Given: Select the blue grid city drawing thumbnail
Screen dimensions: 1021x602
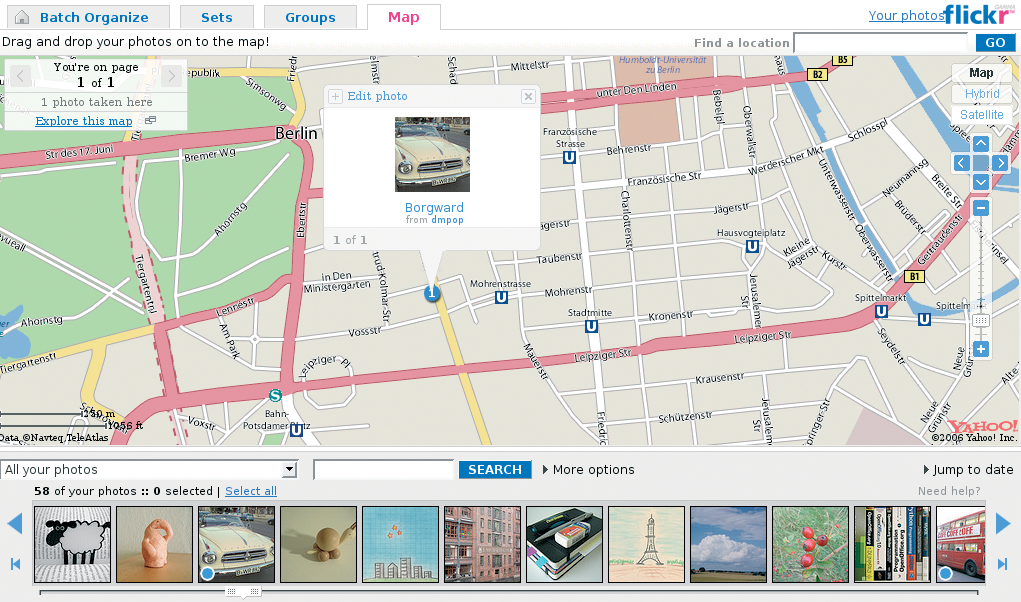Looking at the screenshot, I should [x=400, y=544].
